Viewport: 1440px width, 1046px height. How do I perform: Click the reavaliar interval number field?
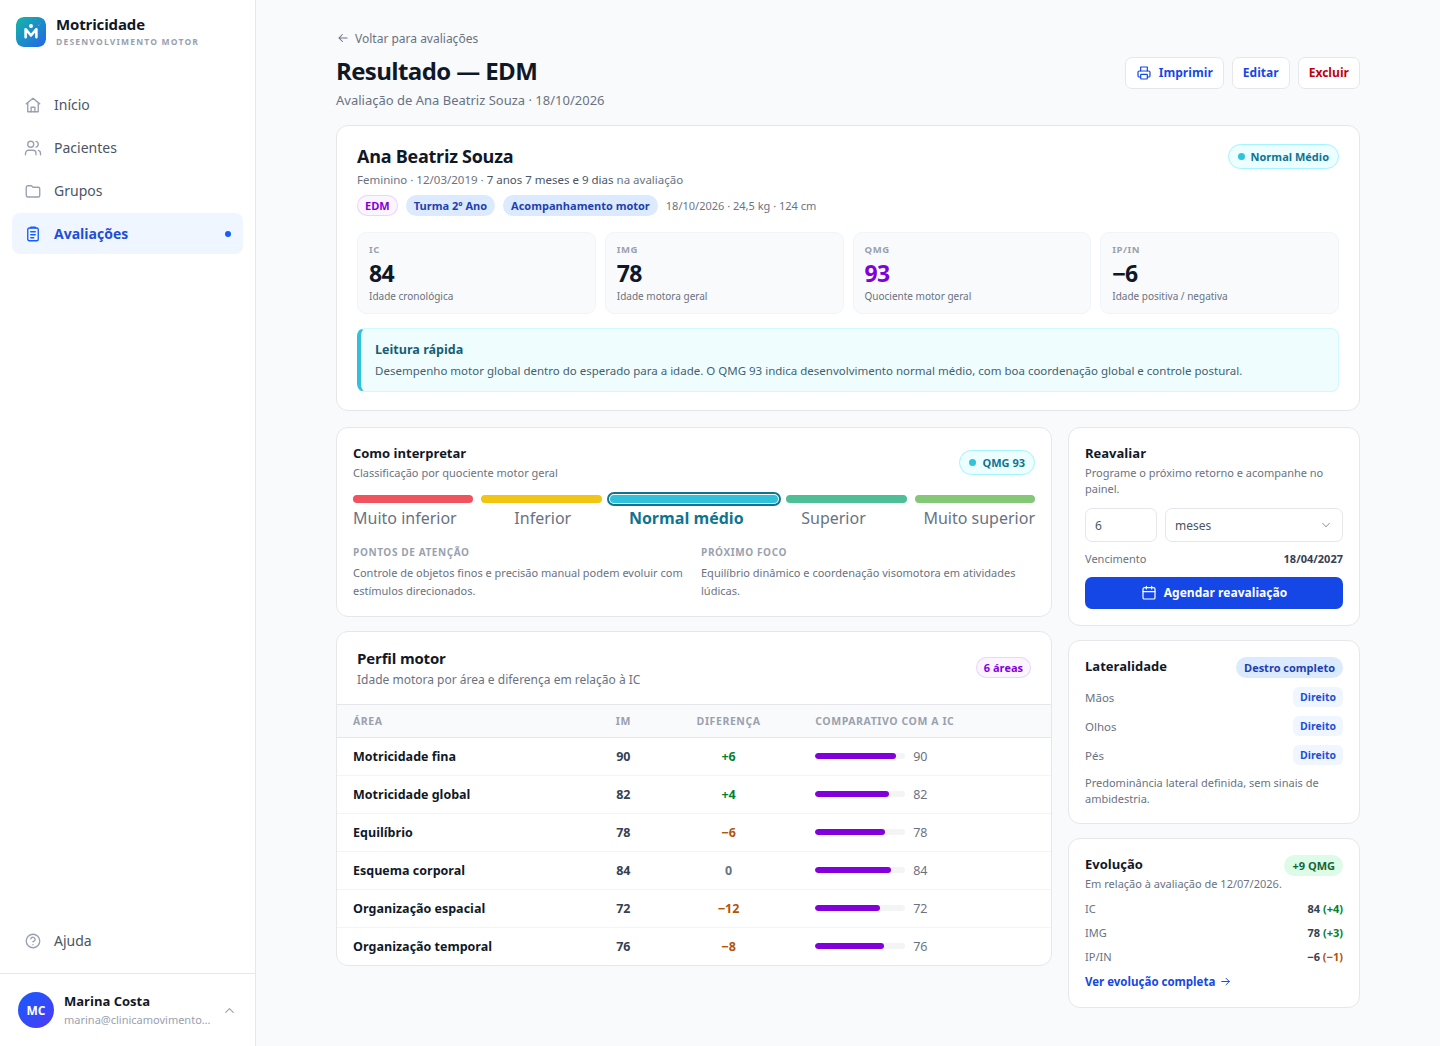[x=1120, y=525]
